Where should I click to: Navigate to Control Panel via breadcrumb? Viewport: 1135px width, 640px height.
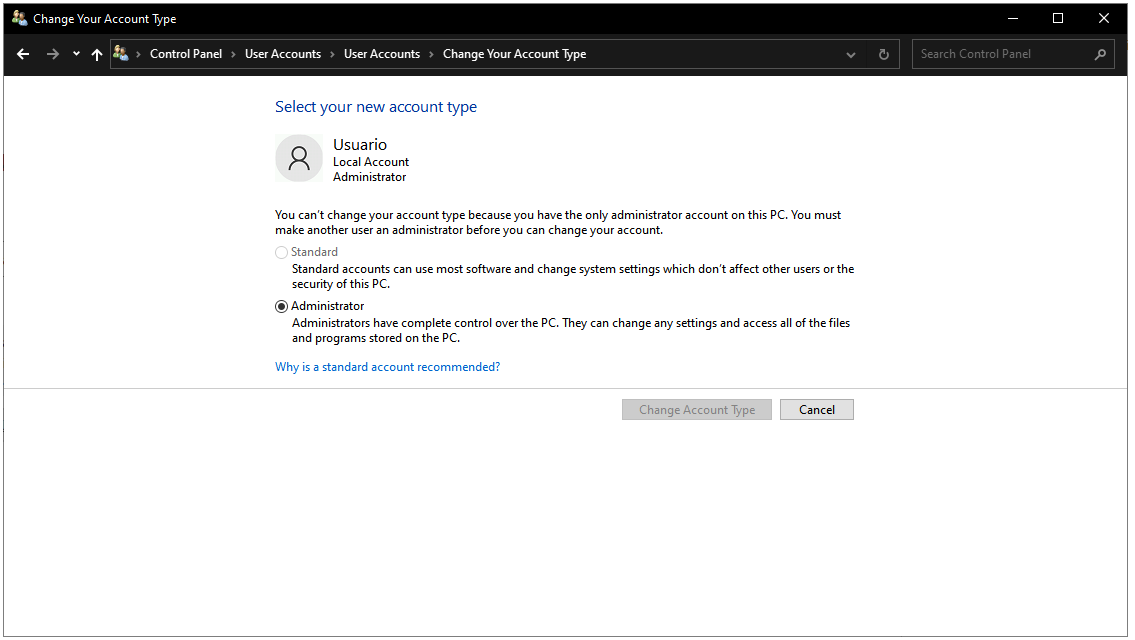tap(186, 54)
